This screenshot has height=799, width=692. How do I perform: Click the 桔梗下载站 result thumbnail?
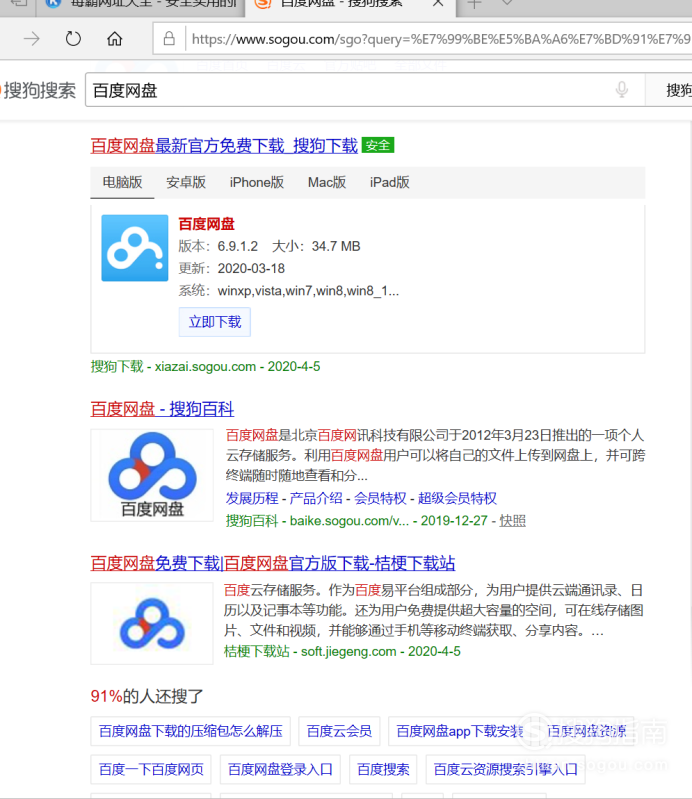[x=152, y=623]
